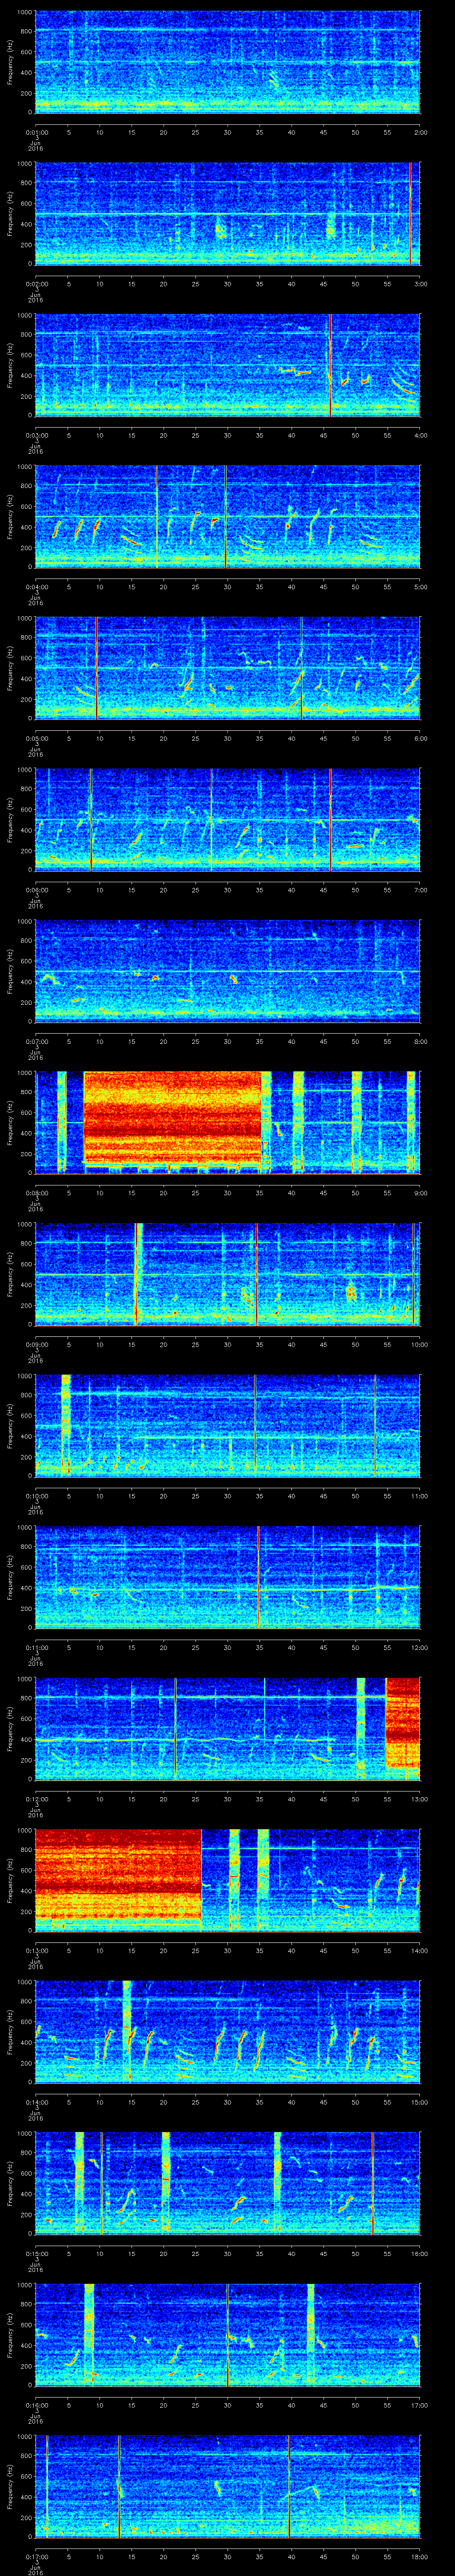Select the spectrogram panel starting at 0:10:00

(228, 1426)
